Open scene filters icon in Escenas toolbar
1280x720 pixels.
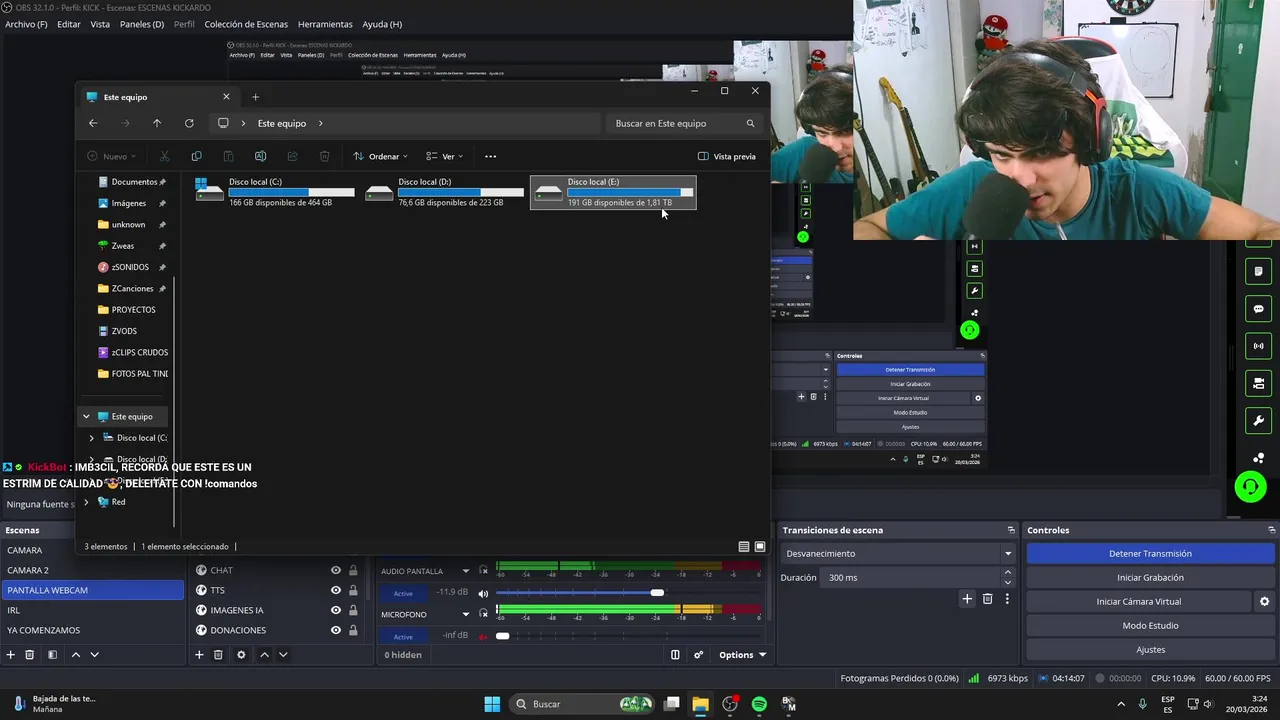click(52, 655)
